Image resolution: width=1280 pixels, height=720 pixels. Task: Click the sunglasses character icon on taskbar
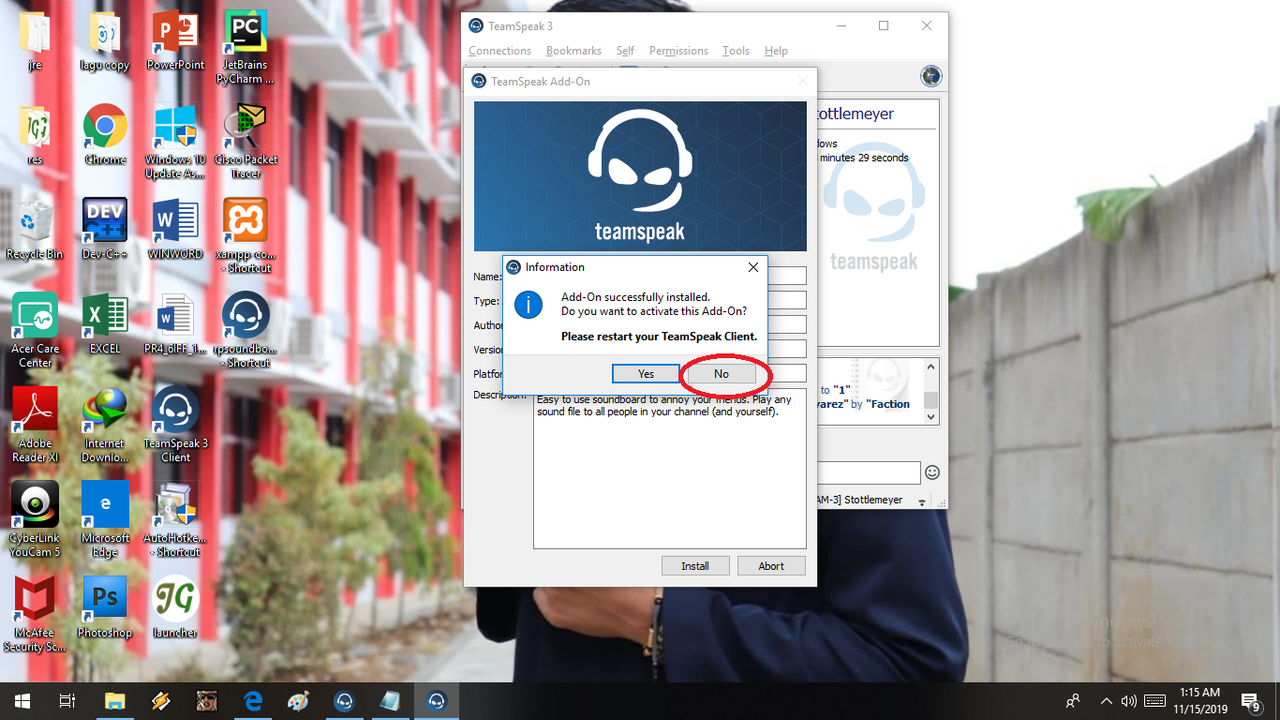pyautogui.click(x=207, y=701)
